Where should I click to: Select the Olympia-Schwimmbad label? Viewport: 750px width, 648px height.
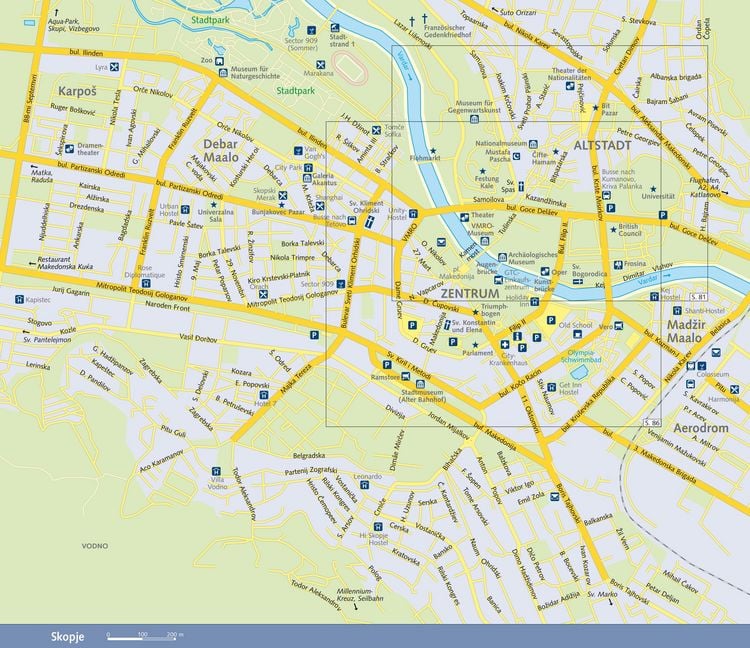581,356
